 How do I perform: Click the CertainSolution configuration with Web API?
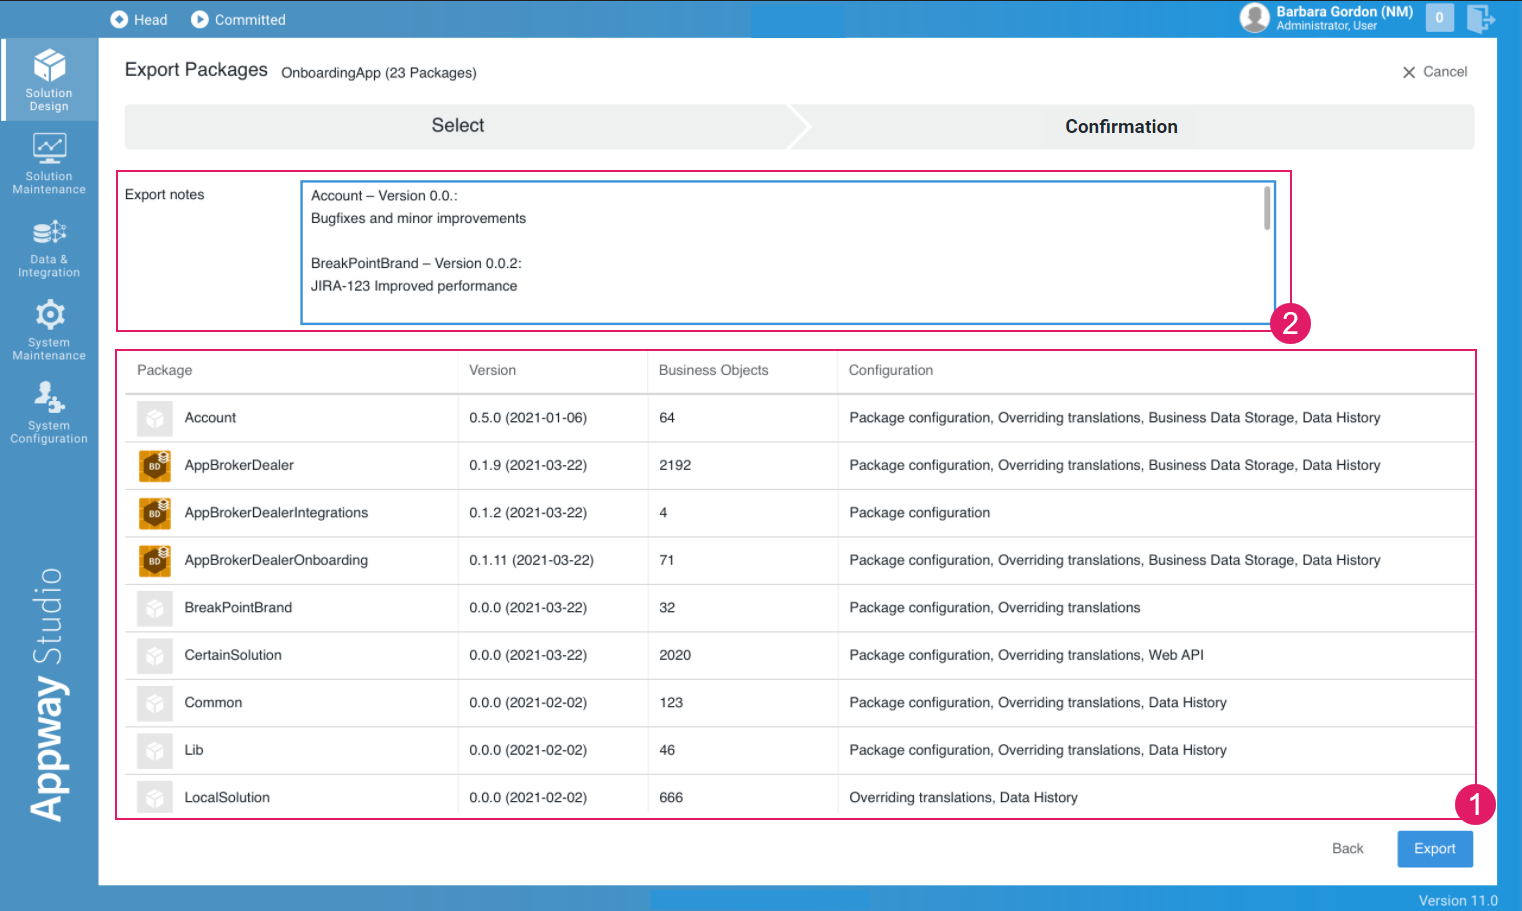[x=1026, y=655]
